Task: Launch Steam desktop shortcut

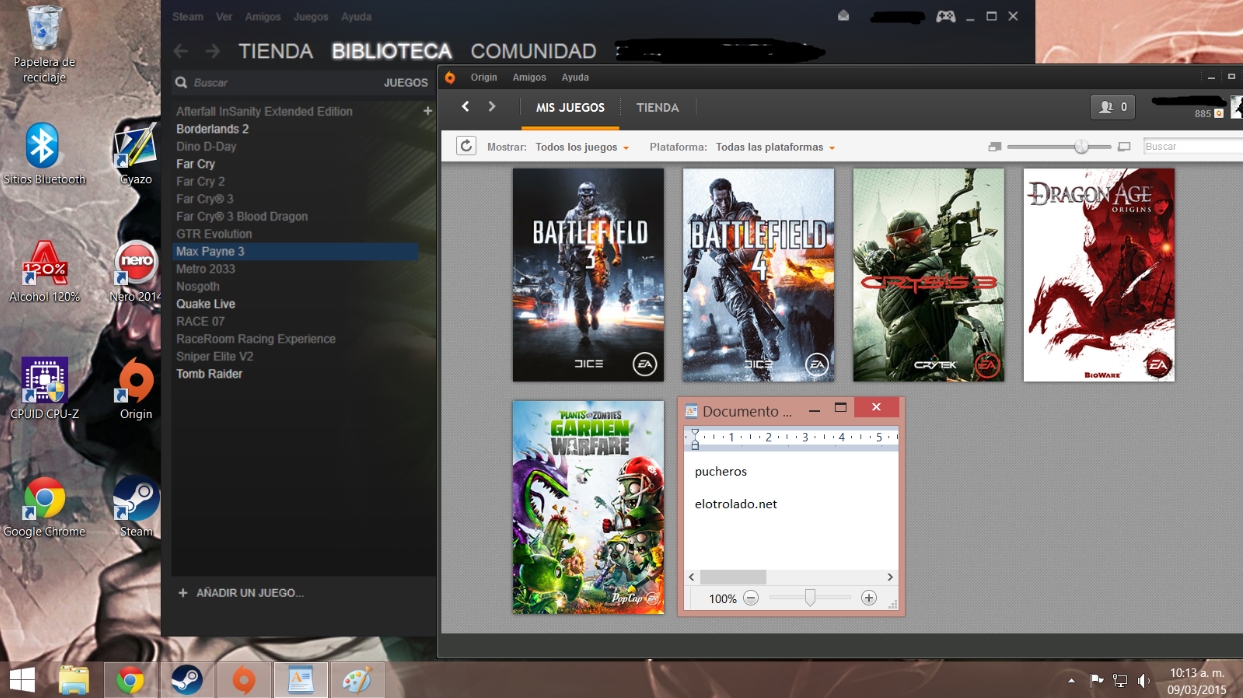Action: click(135, 506)
